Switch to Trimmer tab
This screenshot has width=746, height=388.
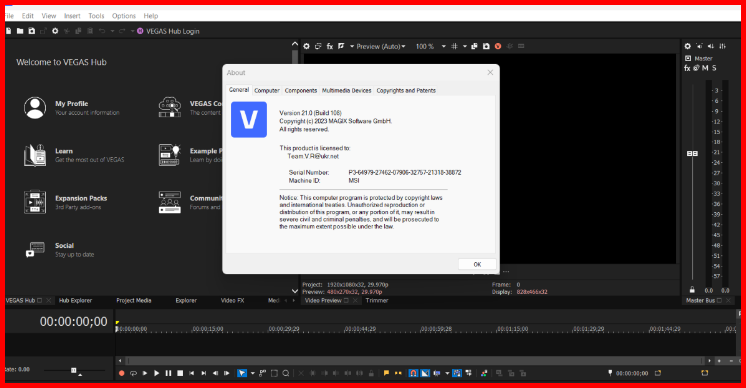click(x=377, y=301)
